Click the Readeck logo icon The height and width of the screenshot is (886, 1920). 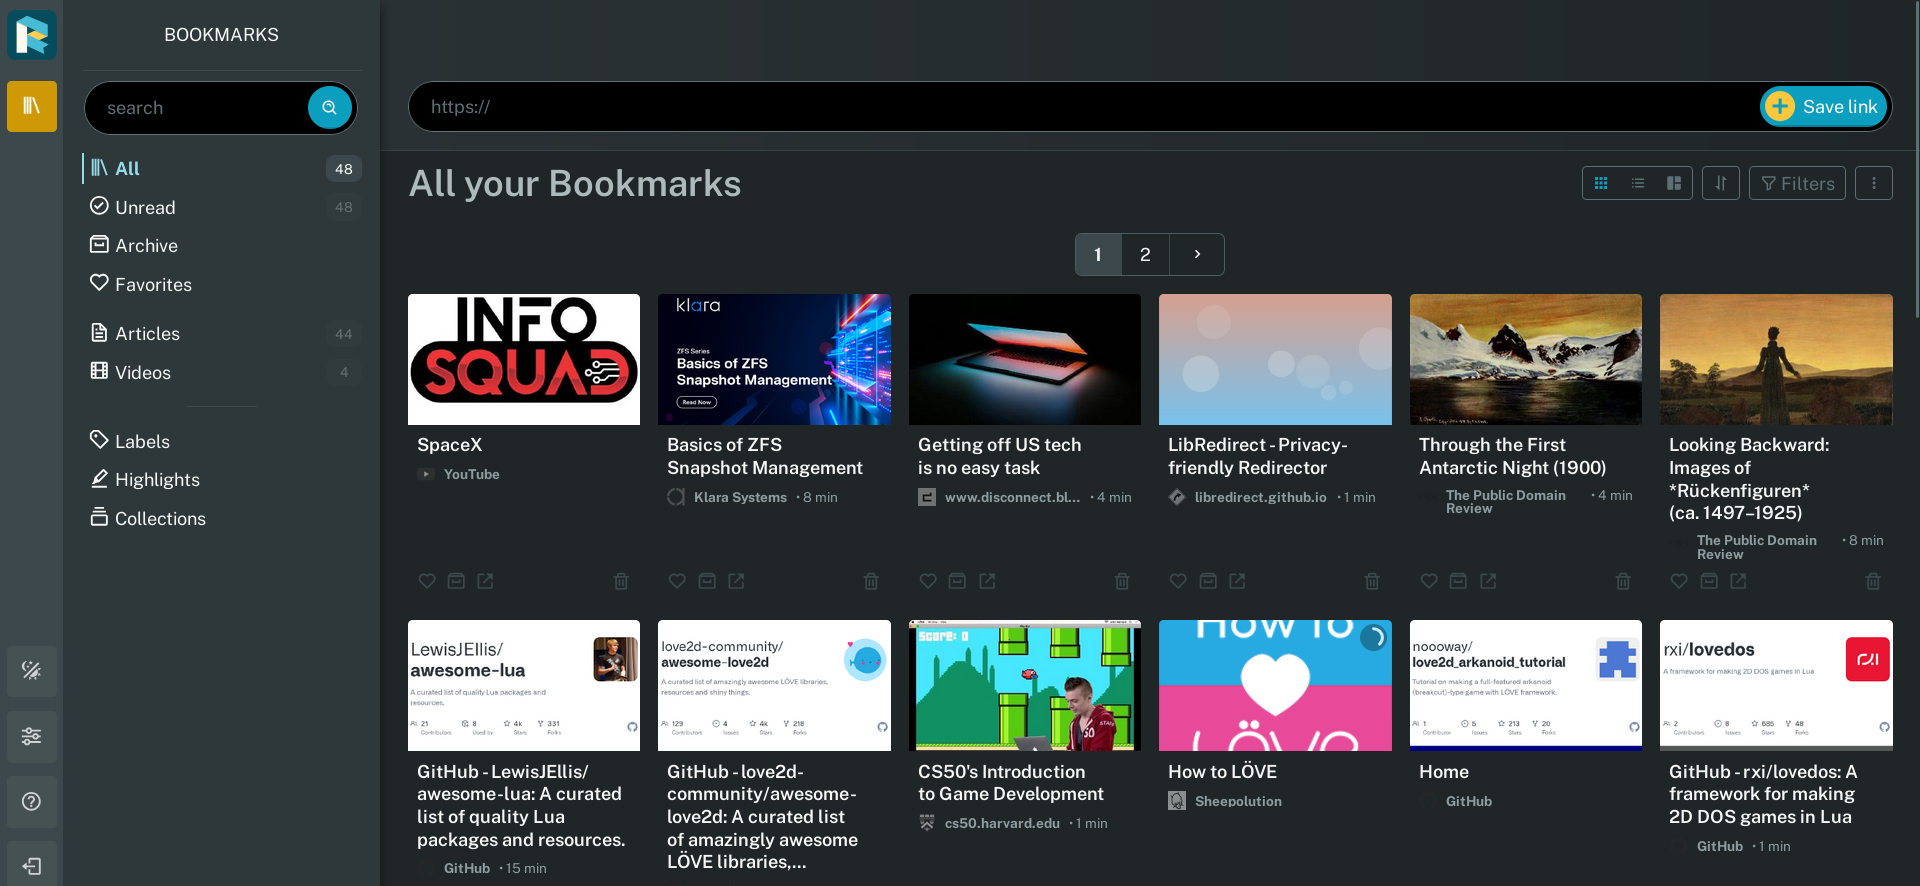[x=32, y=34]
